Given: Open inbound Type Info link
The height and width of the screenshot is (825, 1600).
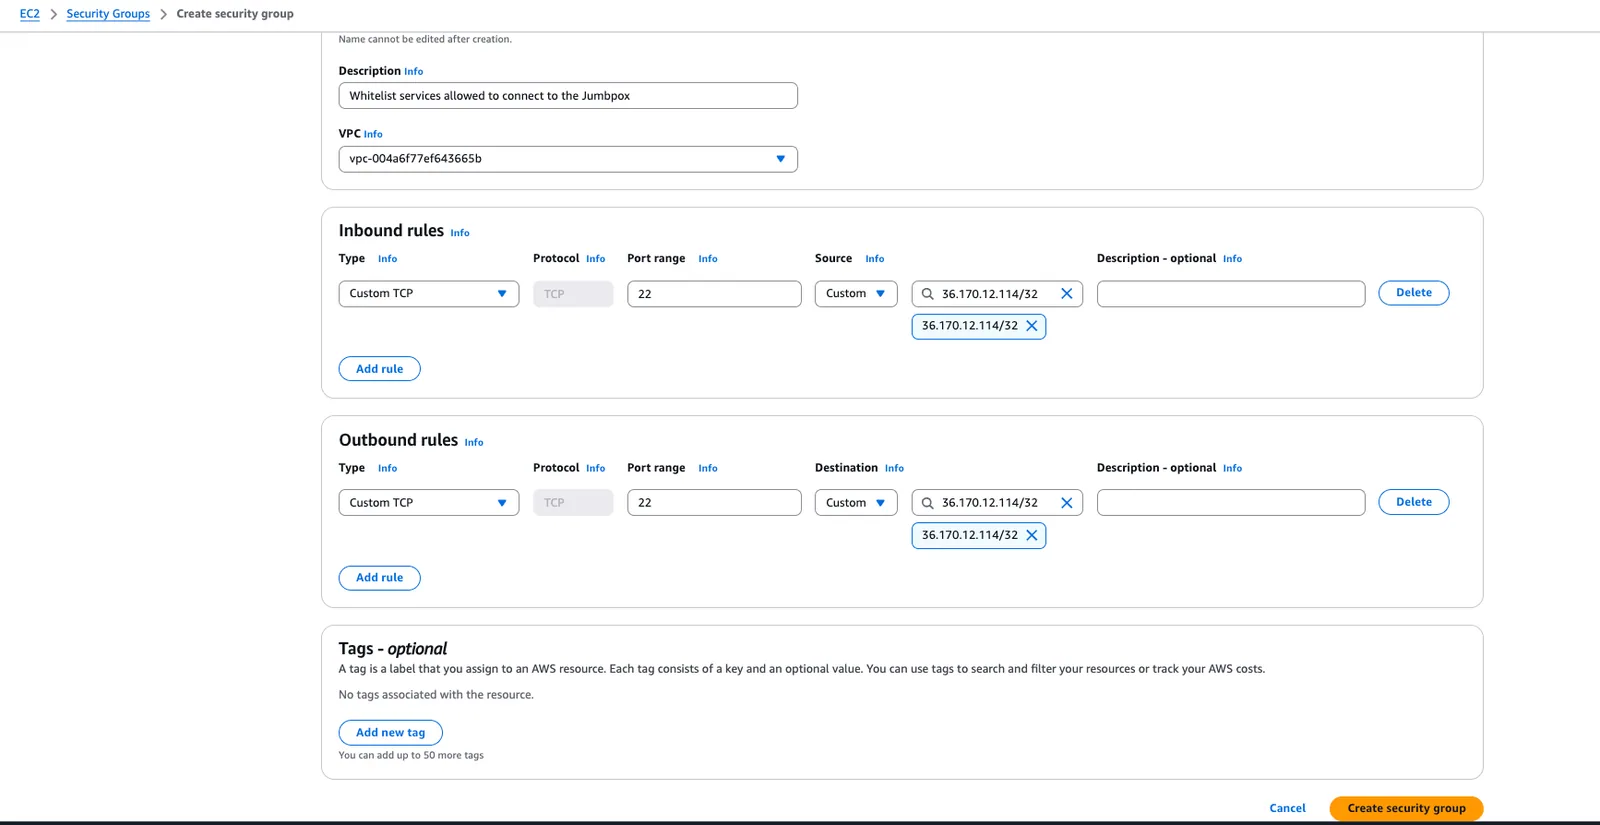Looking at the screenshot, I should [x=388, y=259].
